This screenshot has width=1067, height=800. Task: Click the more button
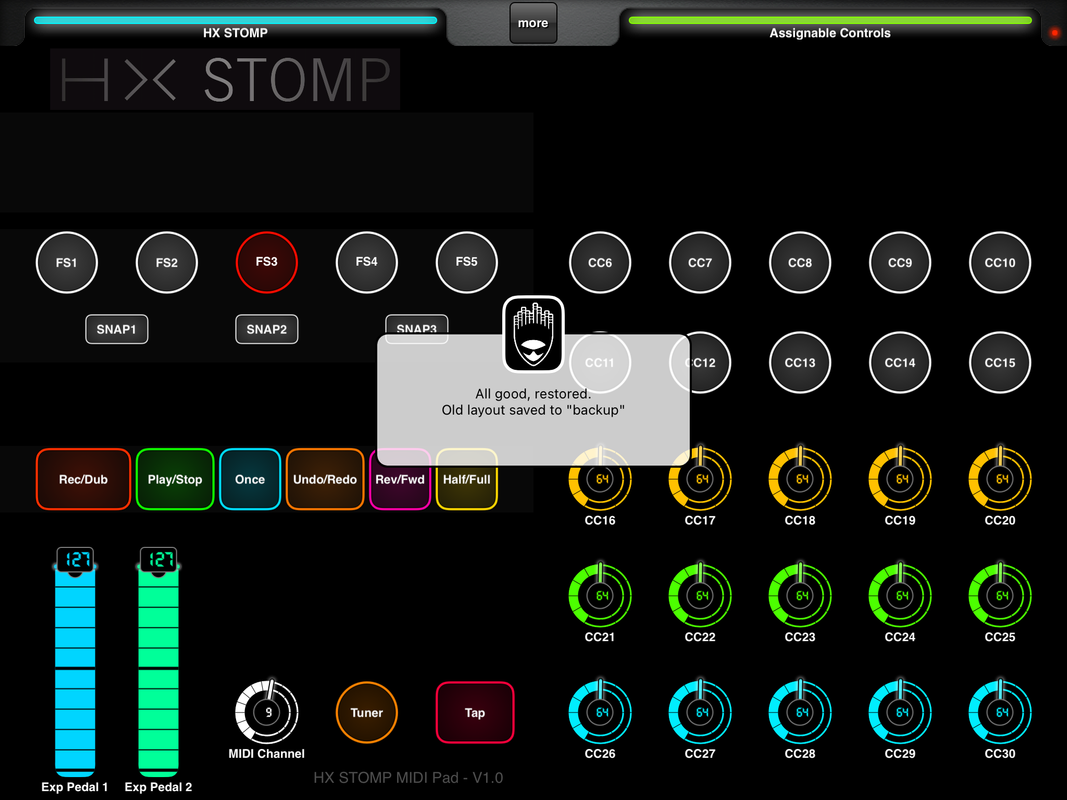tap(533, 23)
